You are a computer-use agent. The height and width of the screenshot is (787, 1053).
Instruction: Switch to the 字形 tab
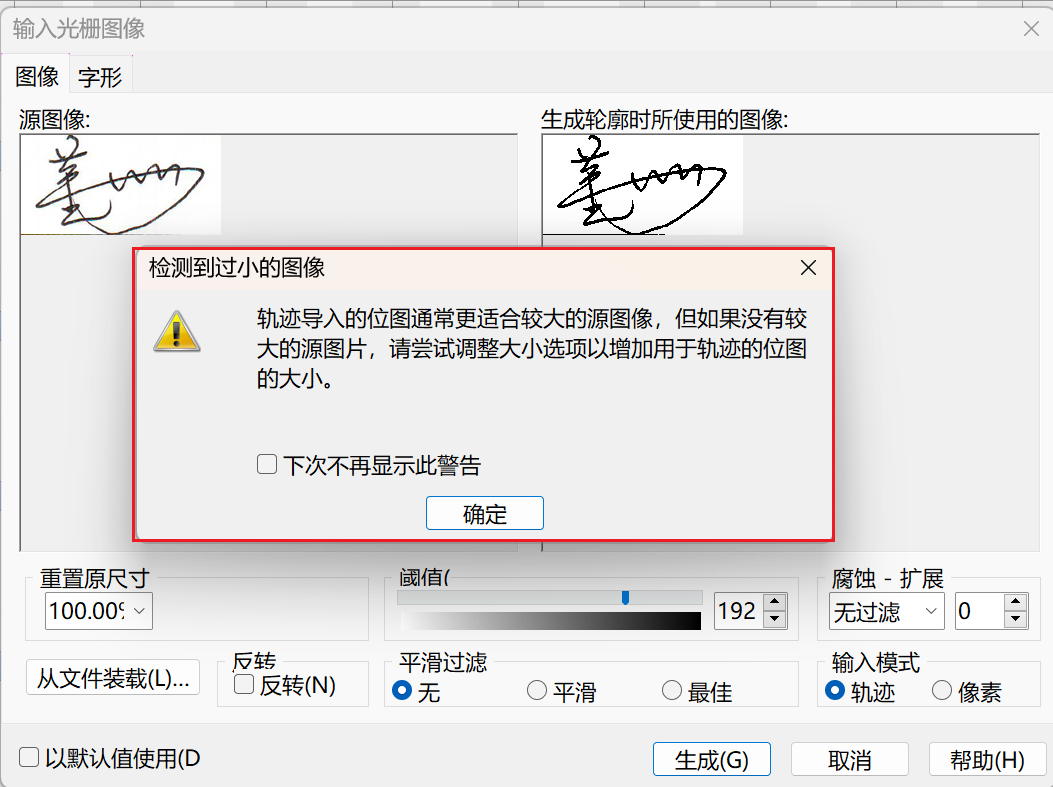coord(100,77)
